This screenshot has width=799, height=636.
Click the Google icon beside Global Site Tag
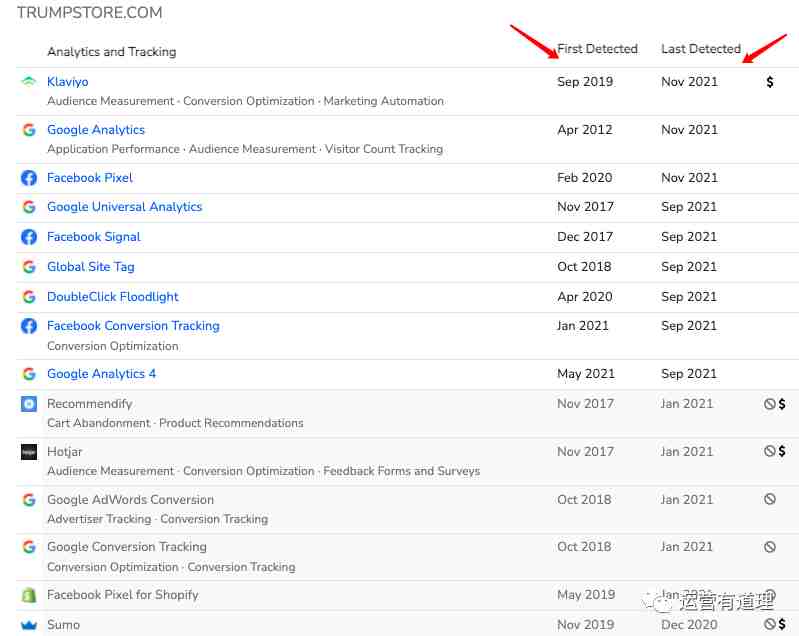pos(29,267)
